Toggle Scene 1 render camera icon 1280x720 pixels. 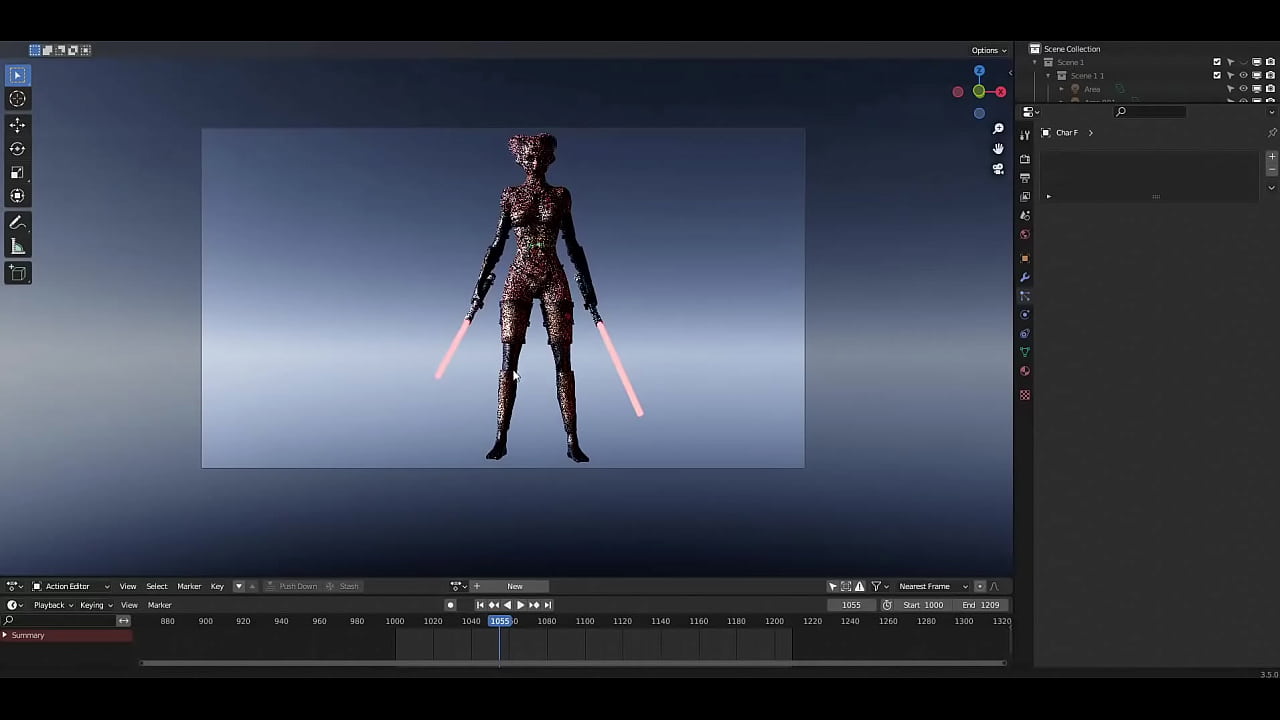[x=1270, y=62]
